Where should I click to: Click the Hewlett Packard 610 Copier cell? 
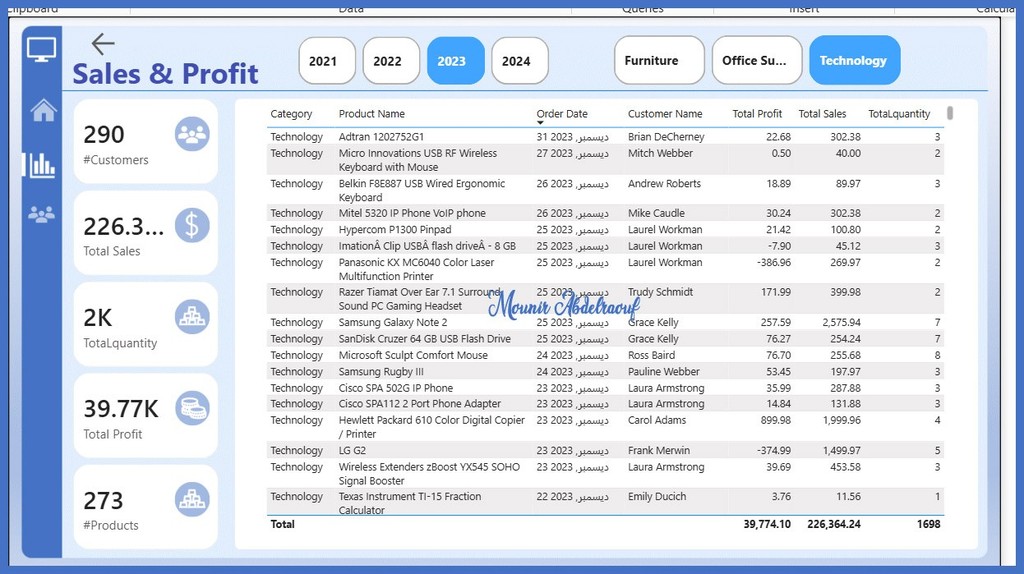click(432, 426)
